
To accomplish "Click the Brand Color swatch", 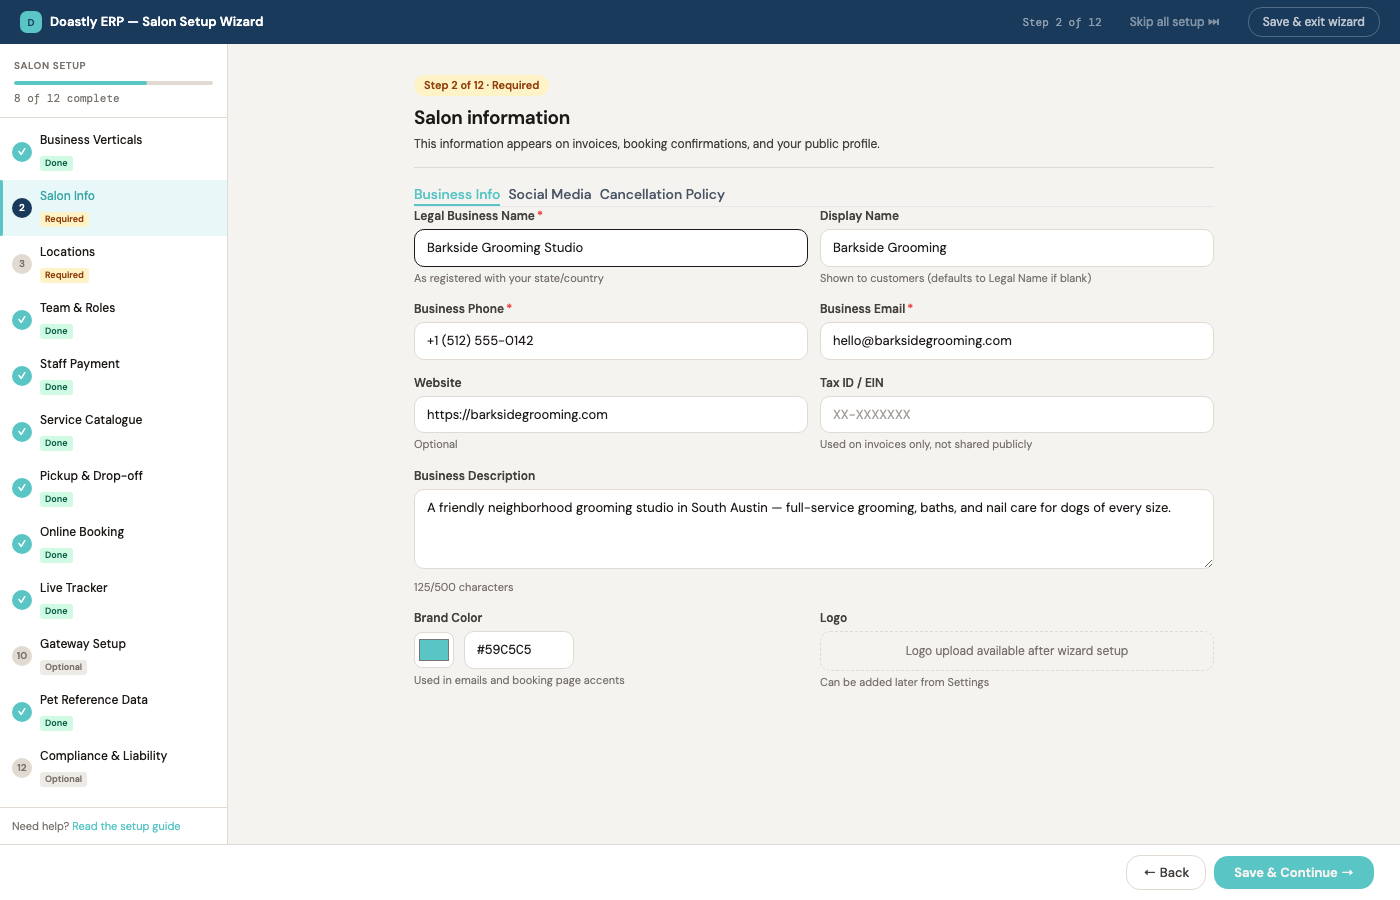I will click(434, 650).
